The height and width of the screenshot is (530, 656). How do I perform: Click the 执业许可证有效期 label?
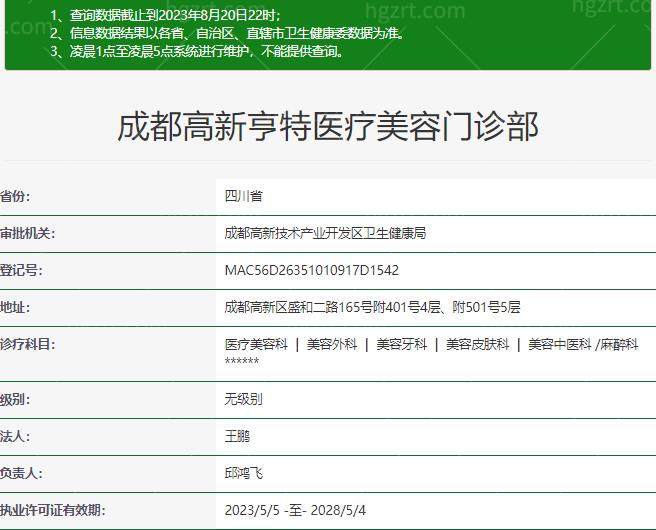(x=53, y=510)
